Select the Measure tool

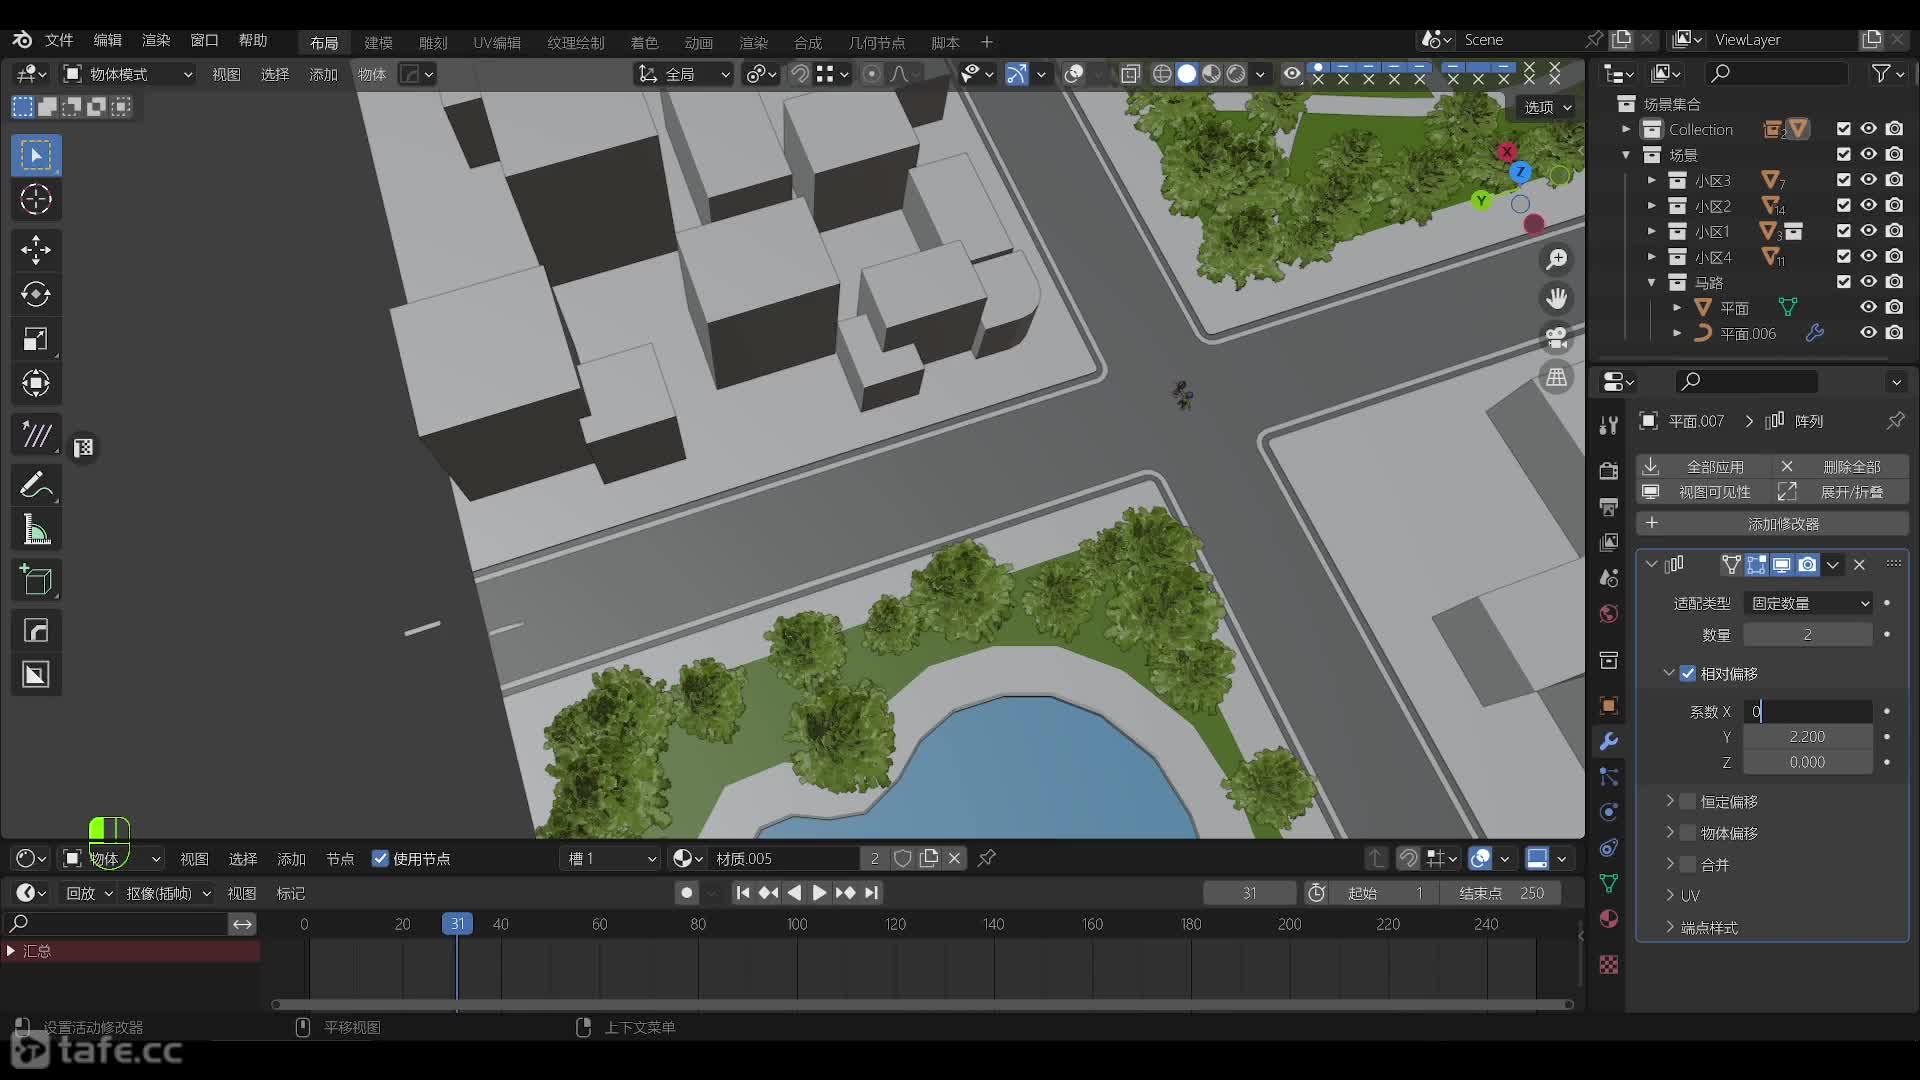tap(36, 531)
